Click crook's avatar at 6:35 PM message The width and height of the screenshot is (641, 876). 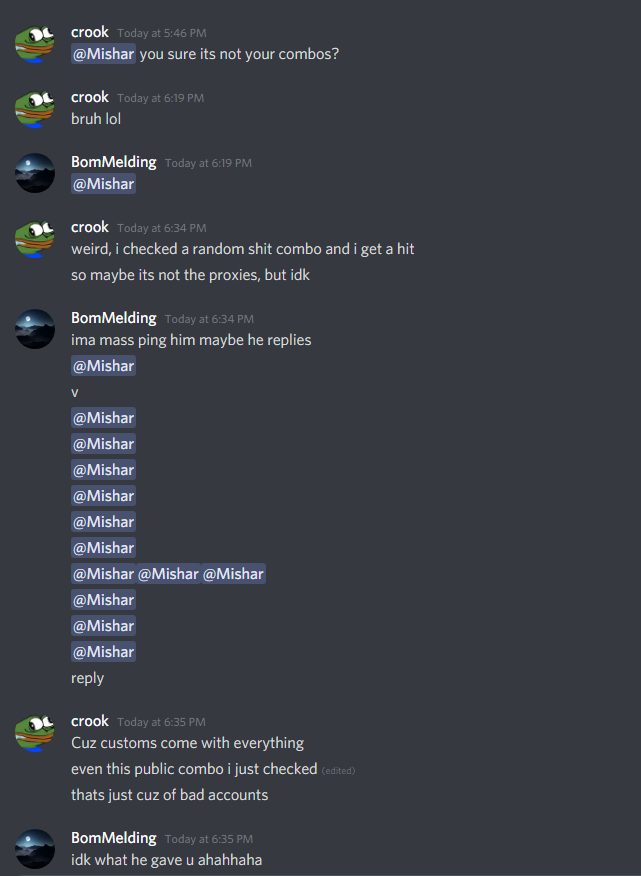35,732
